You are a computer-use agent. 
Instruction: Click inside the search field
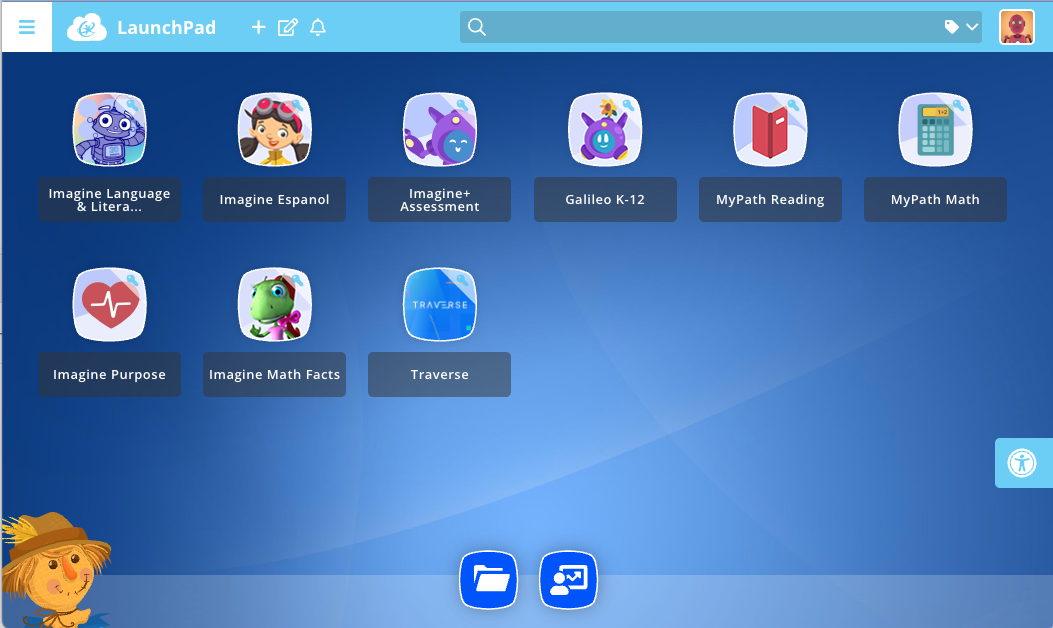[x=700, y=27]
